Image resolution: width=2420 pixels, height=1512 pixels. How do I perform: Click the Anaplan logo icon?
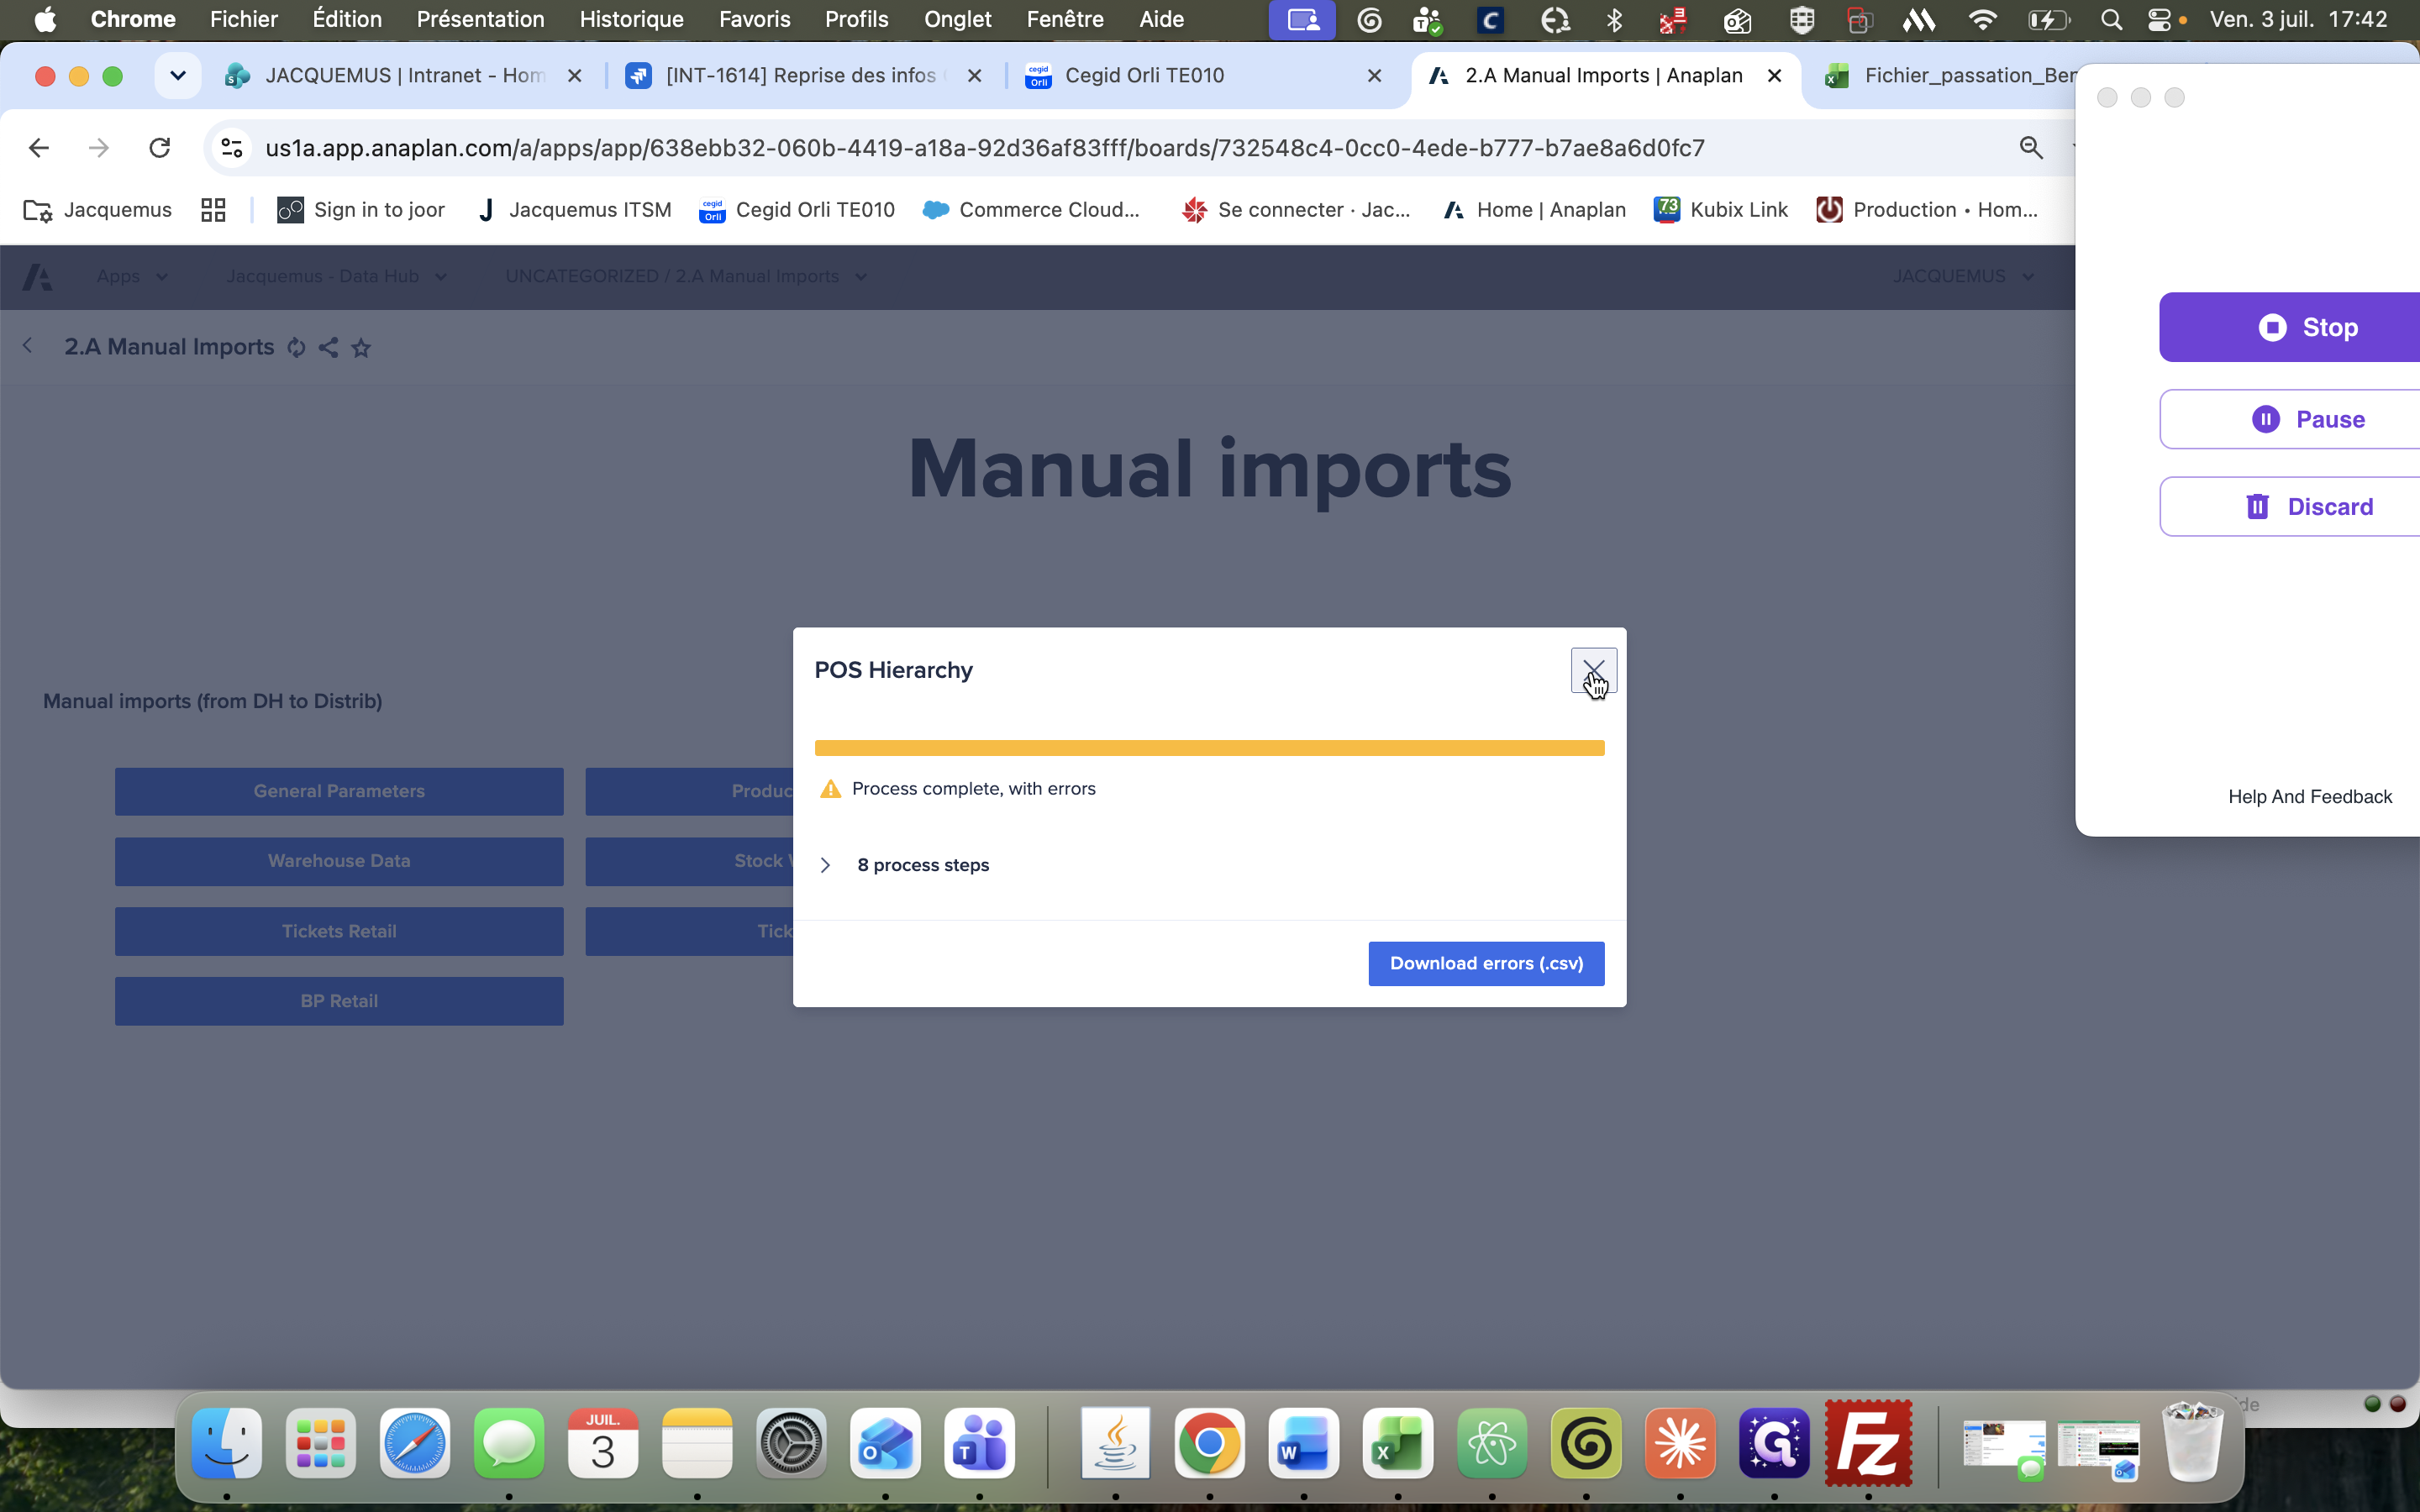[x=38, y=277]
